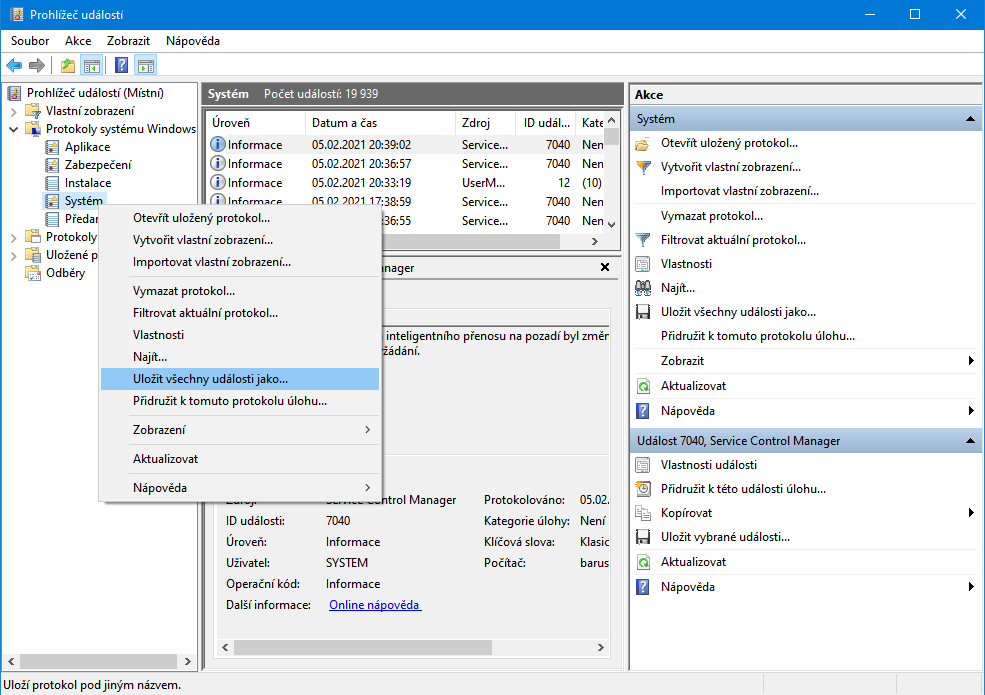Screen dimensions: 985x695
Task: Click Přidružit k této události úlohu icon
Action: click(x=644, y=489)
